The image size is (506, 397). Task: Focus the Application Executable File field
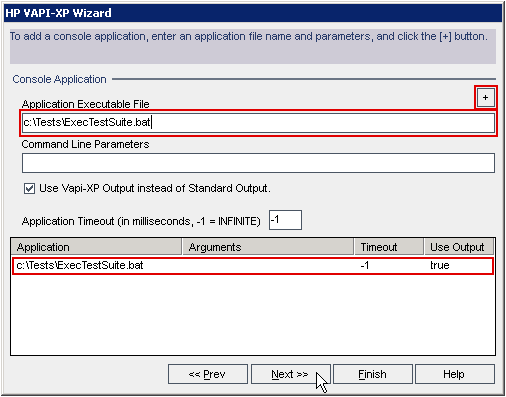tap(258, 123)
